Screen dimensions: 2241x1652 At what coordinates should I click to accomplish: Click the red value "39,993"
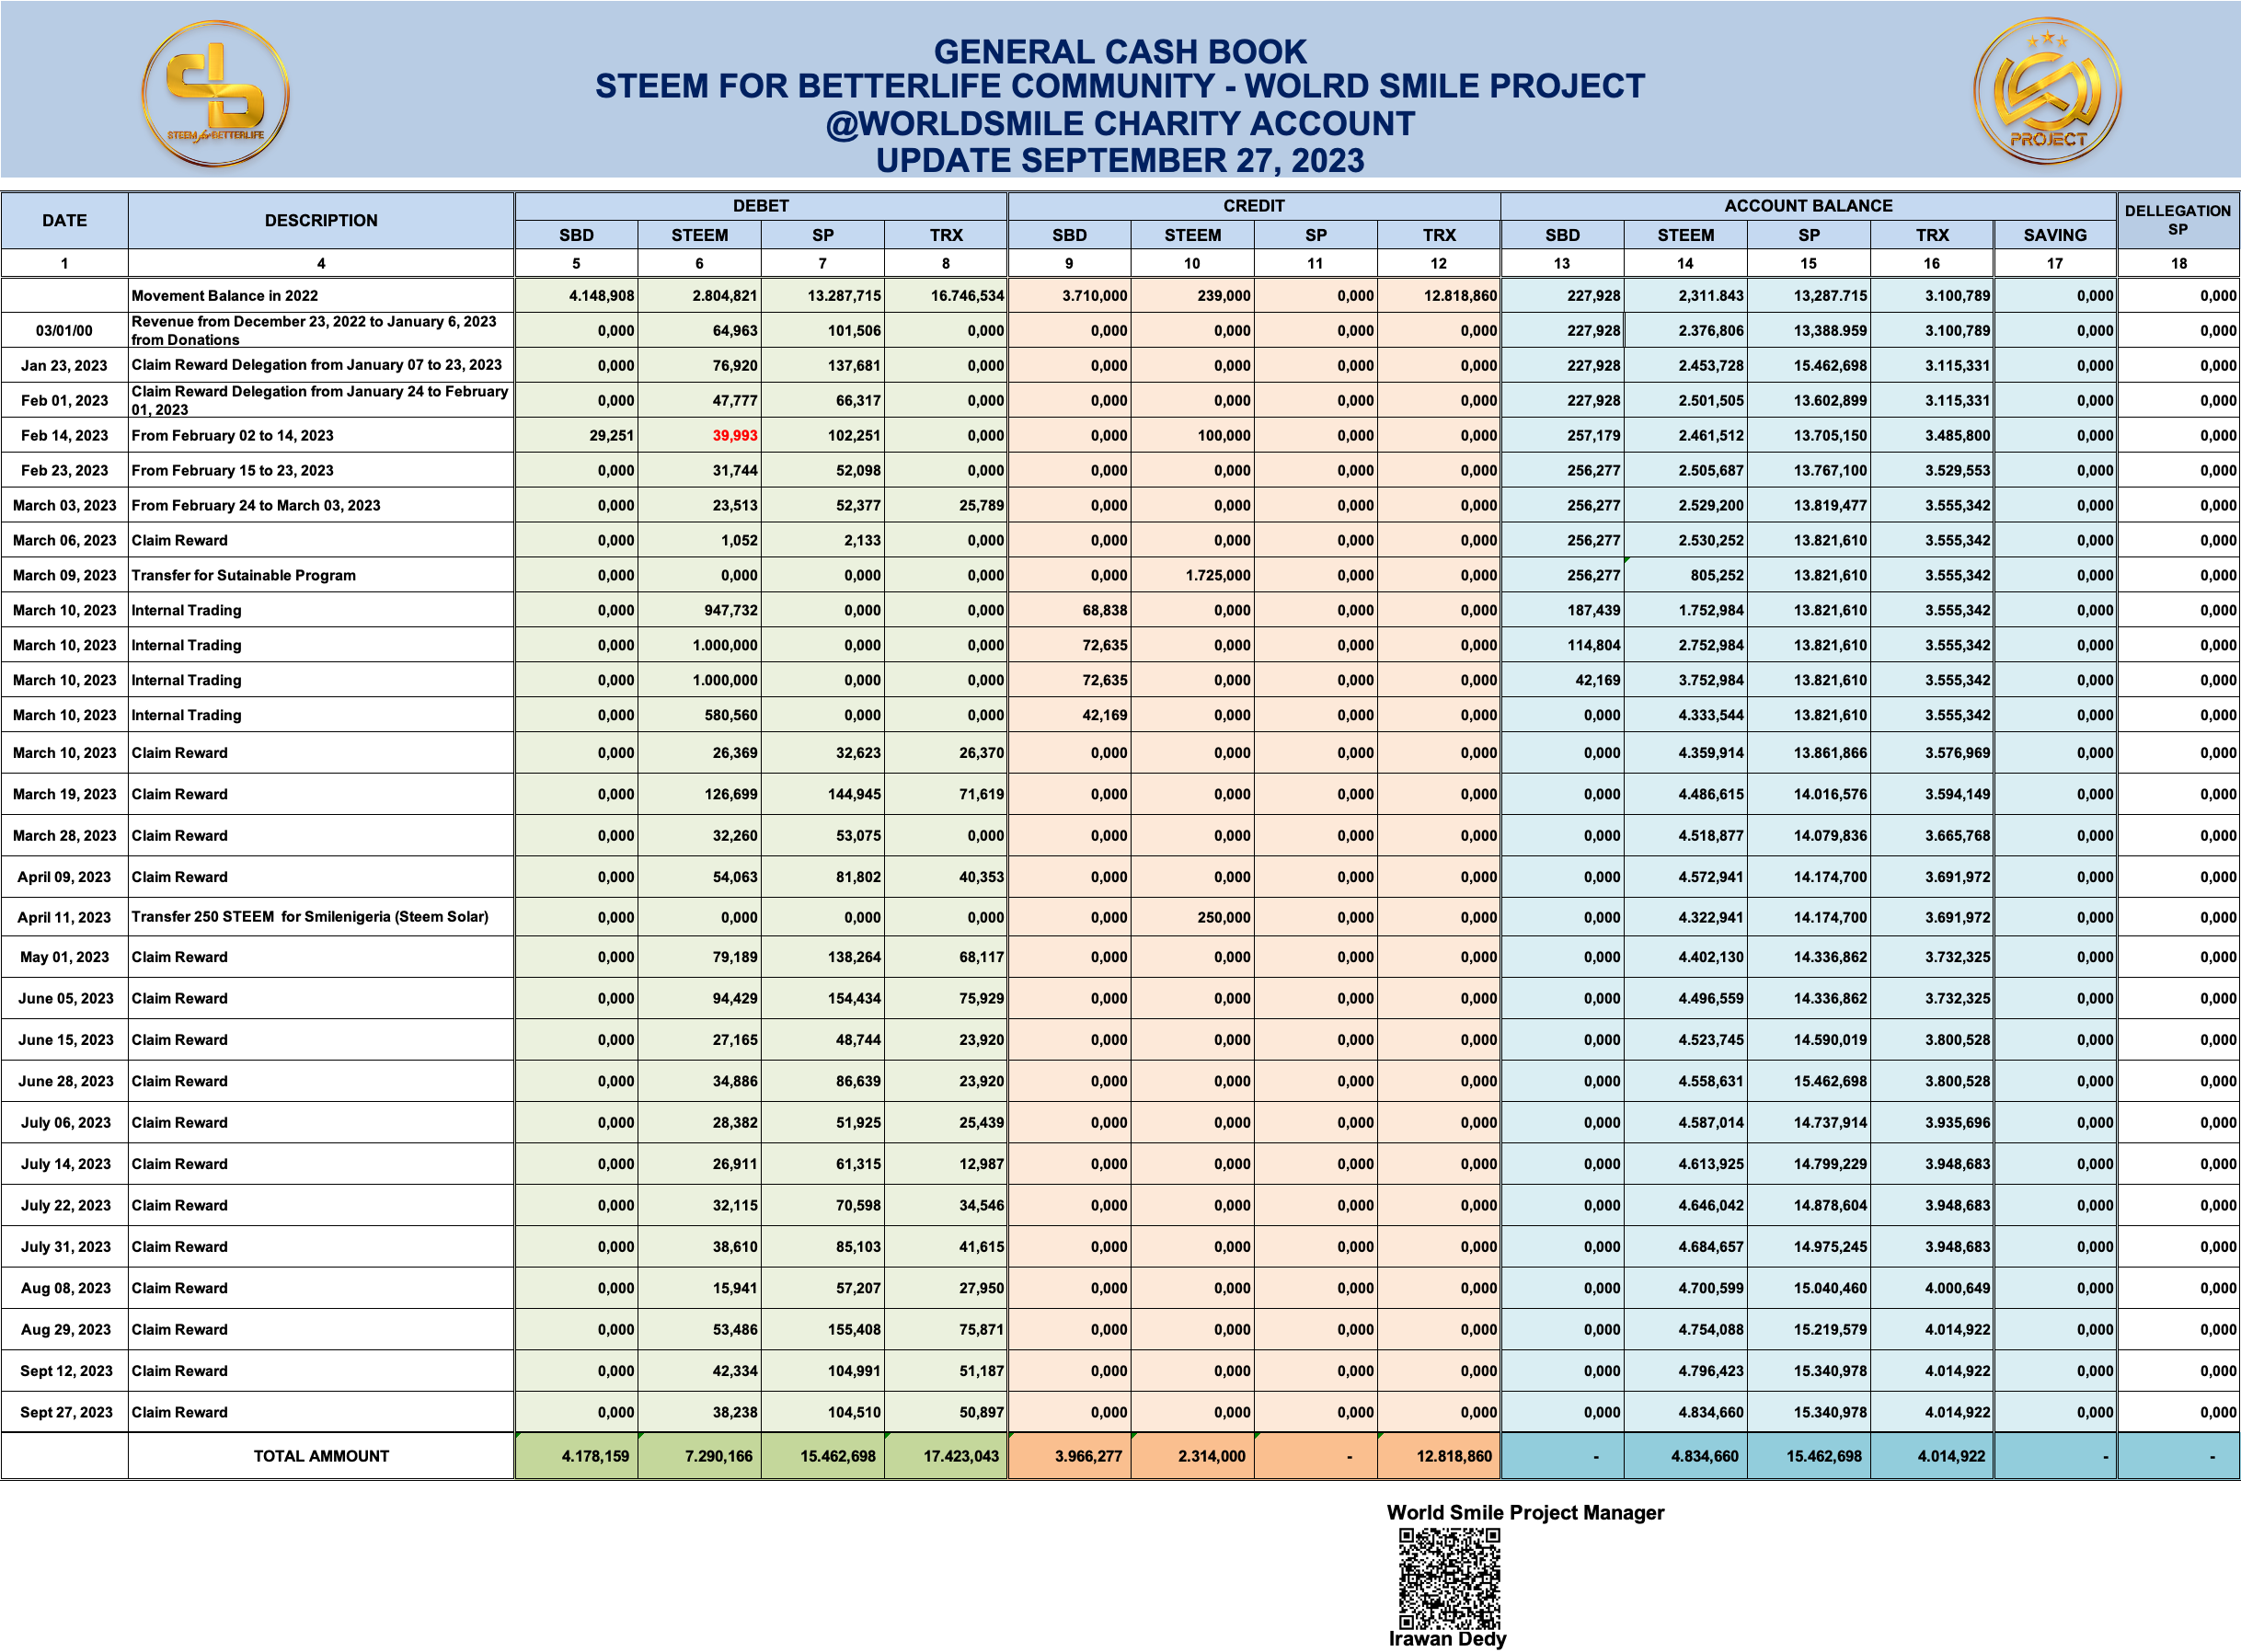pyautogui.click(x=735, y=436)
